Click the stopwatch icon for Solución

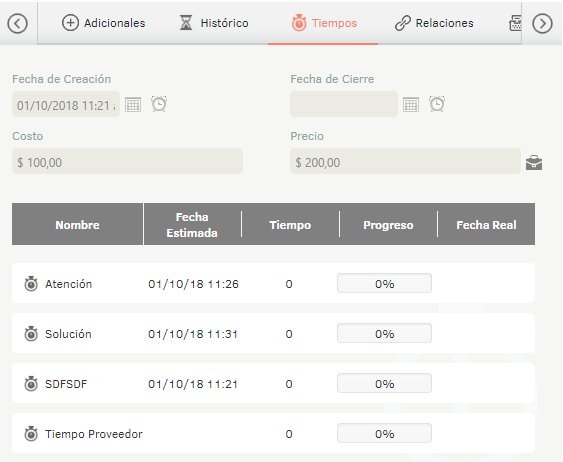click(x=31, y=333)
